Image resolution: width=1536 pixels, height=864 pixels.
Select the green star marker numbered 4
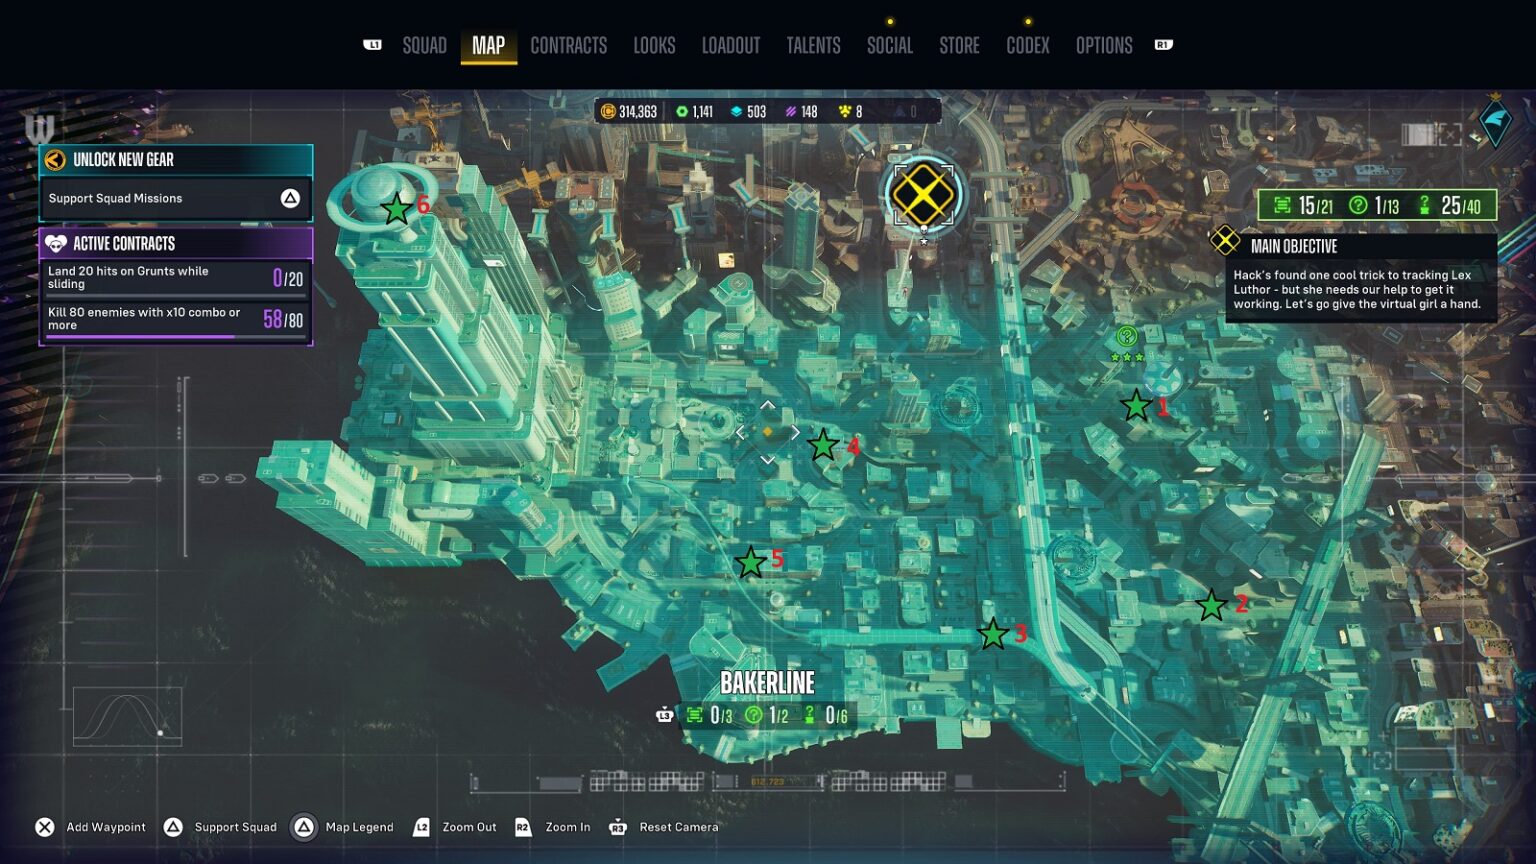(823, 445)
